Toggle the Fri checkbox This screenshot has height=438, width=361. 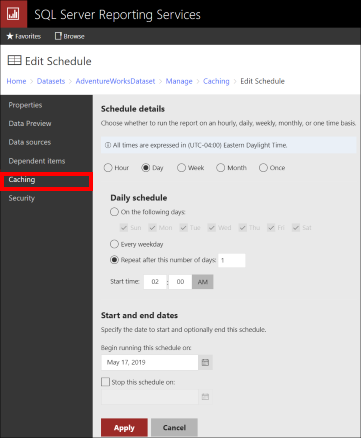[x=271, y=228]
